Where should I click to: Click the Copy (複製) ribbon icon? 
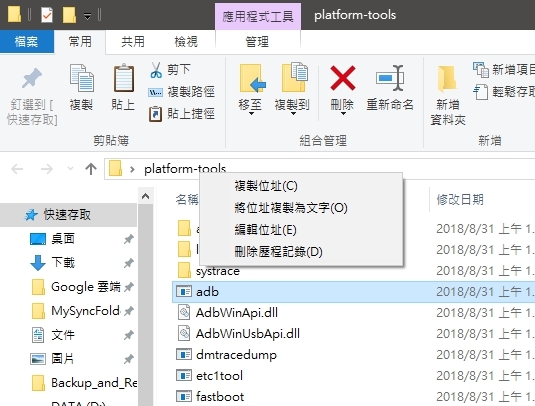tap(82, 78)
